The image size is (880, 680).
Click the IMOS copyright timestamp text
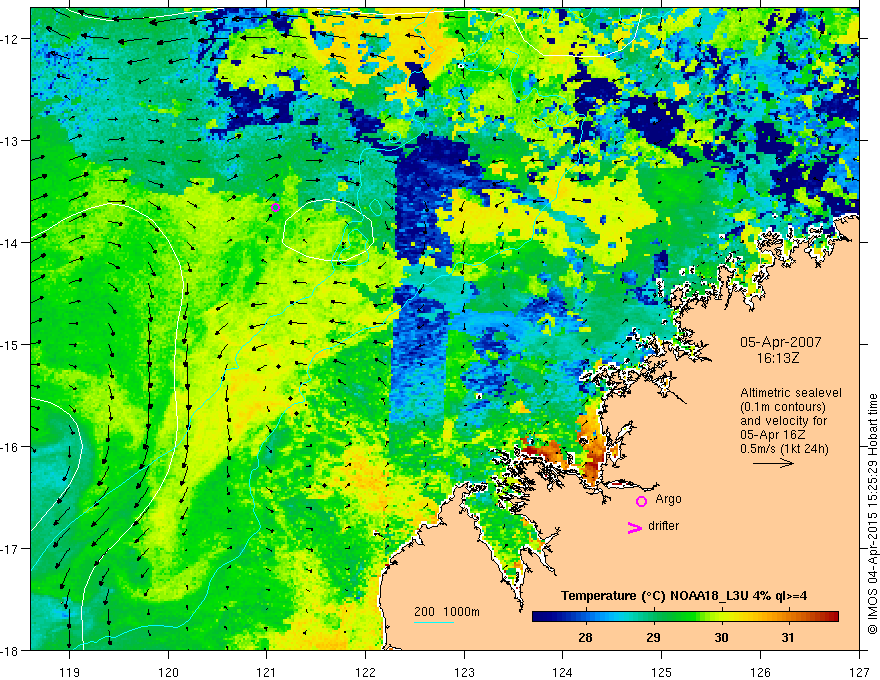click(x=873, y=514)
